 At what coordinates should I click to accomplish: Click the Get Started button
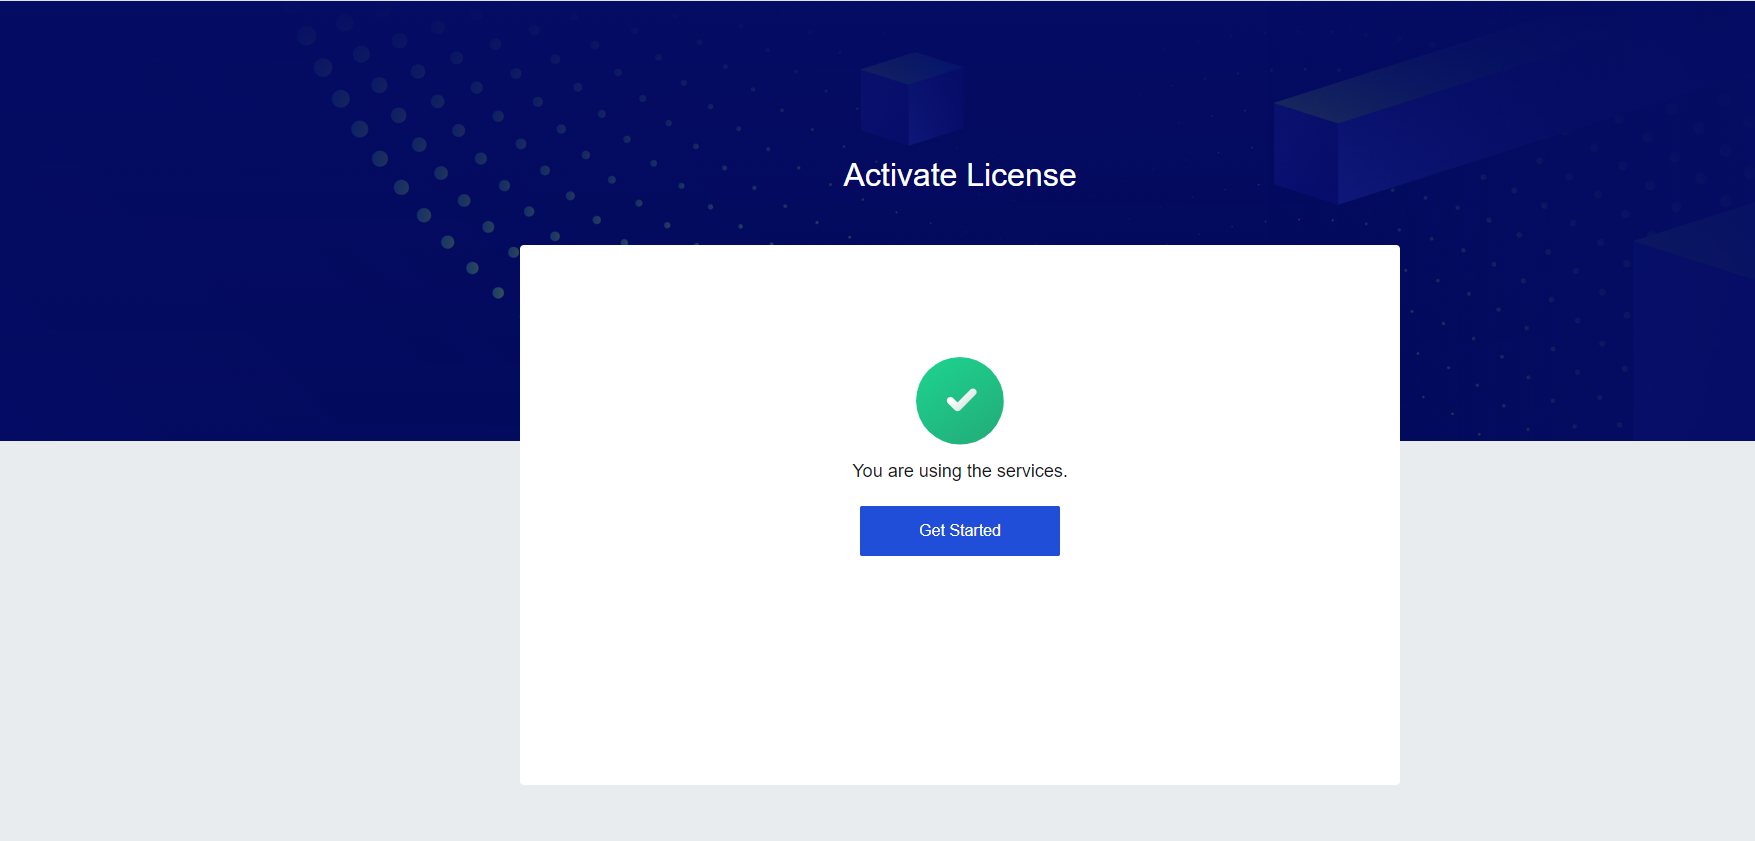pos(959,530)
